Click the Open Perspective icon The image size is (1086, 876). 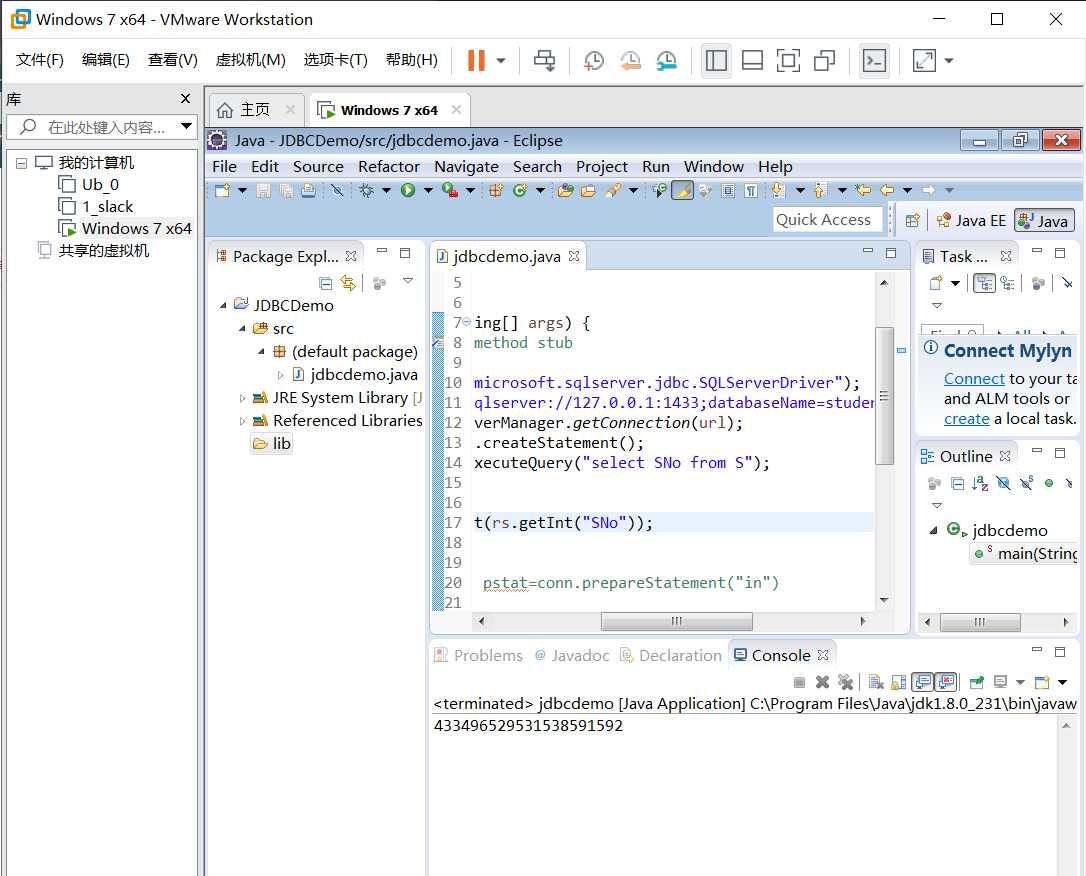913,221
